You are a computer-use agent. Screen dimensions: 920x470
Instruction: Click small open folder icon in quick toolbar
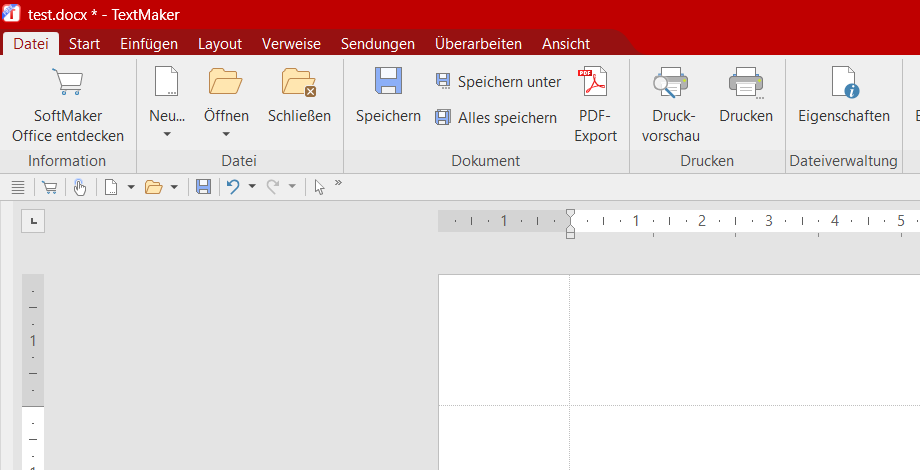pyautogui.click(x=154, y=187)
